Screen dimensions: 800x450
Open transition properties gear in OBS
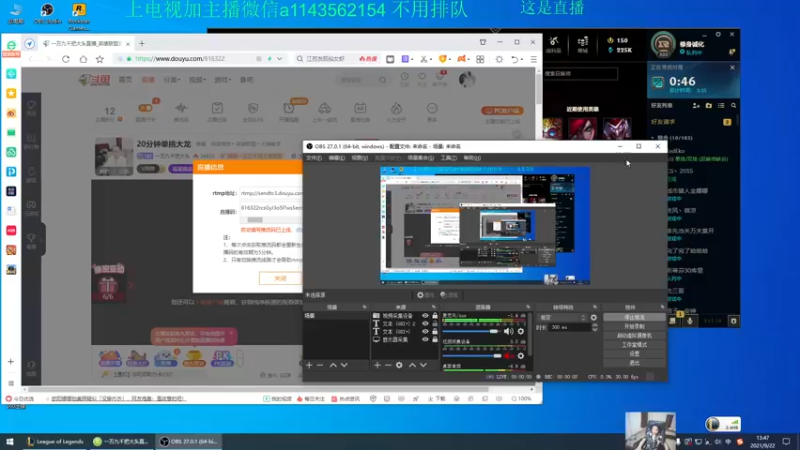[x=593, y=317]
